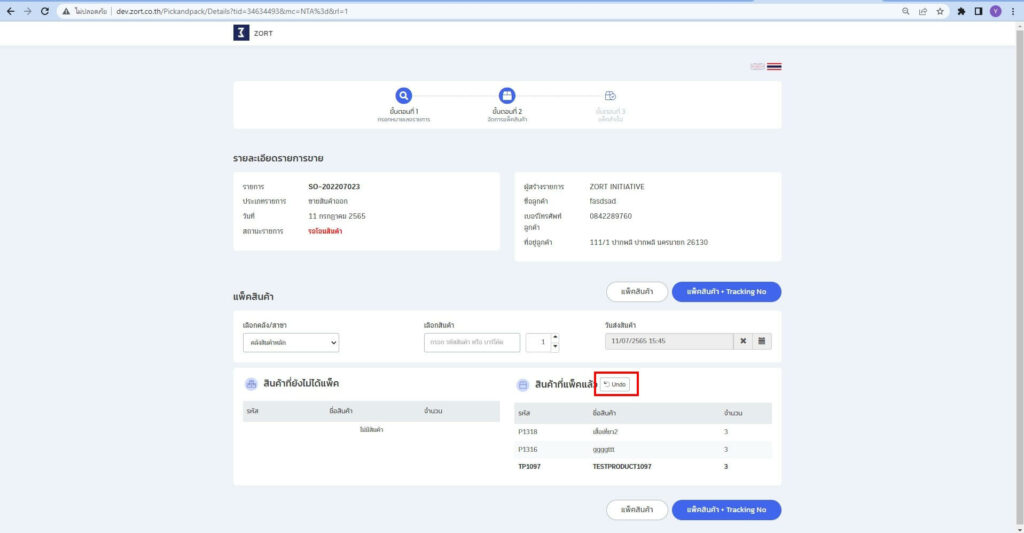Screen dimensions: 1024x533
Task: Open the browser extensions puzzle icon
Action: pyautogui.click(x=961, y=11)
